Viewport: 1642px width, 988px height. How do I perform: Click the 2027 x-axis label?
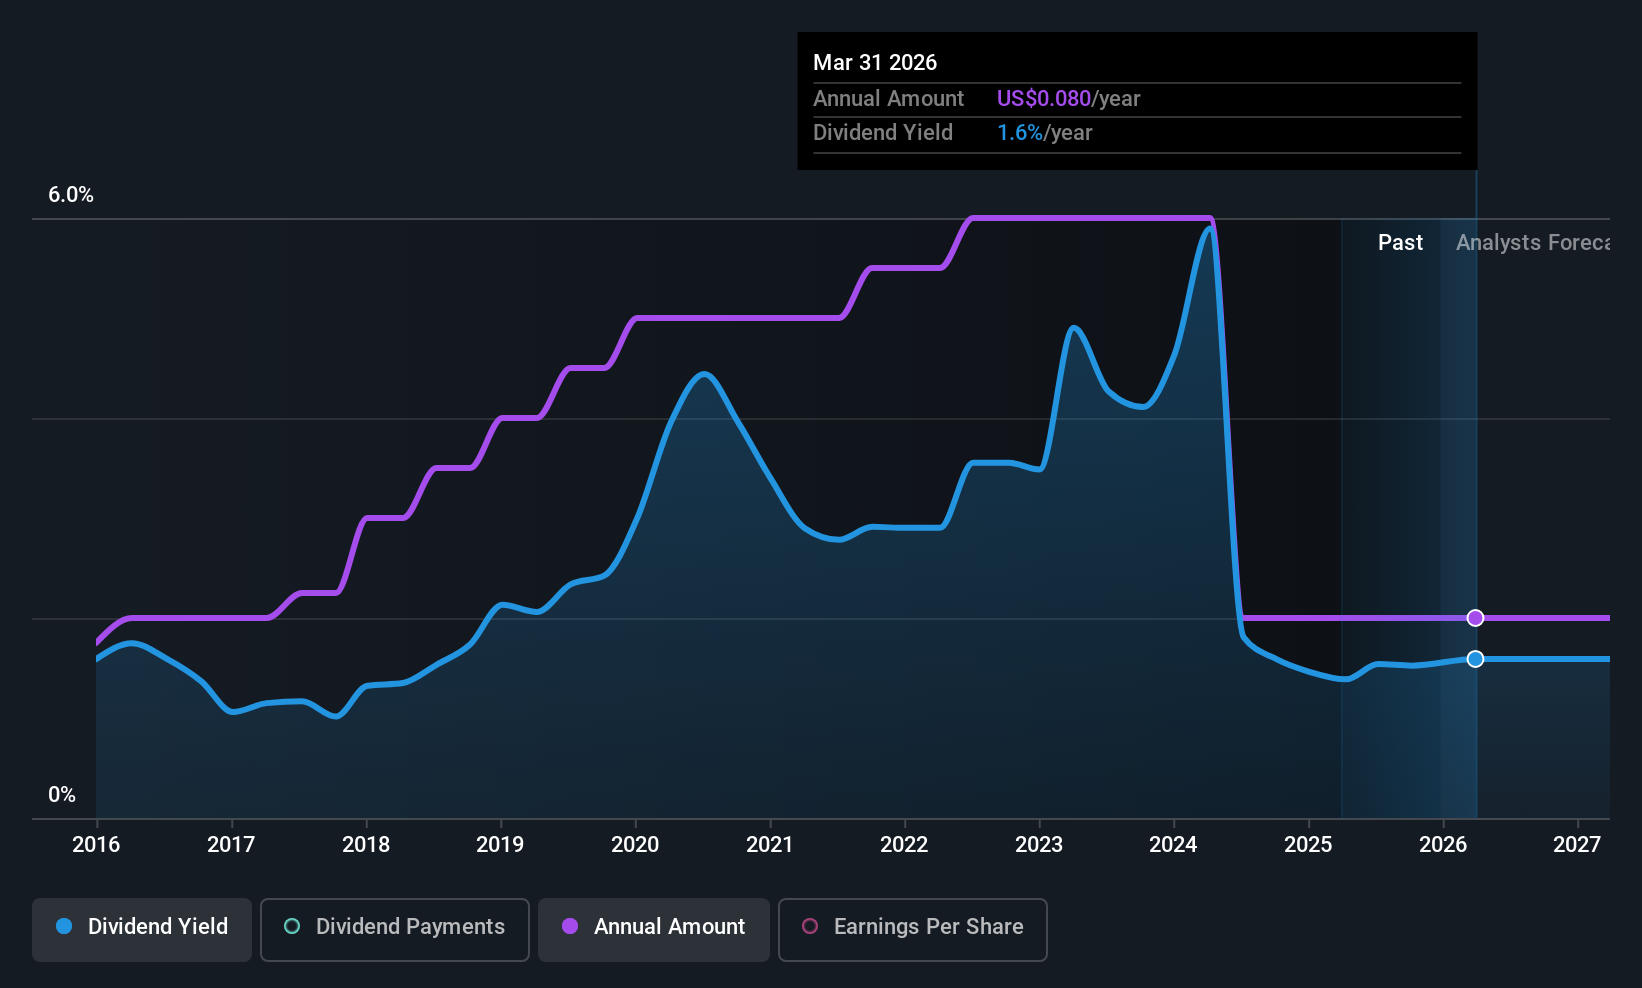point(1577,845)
